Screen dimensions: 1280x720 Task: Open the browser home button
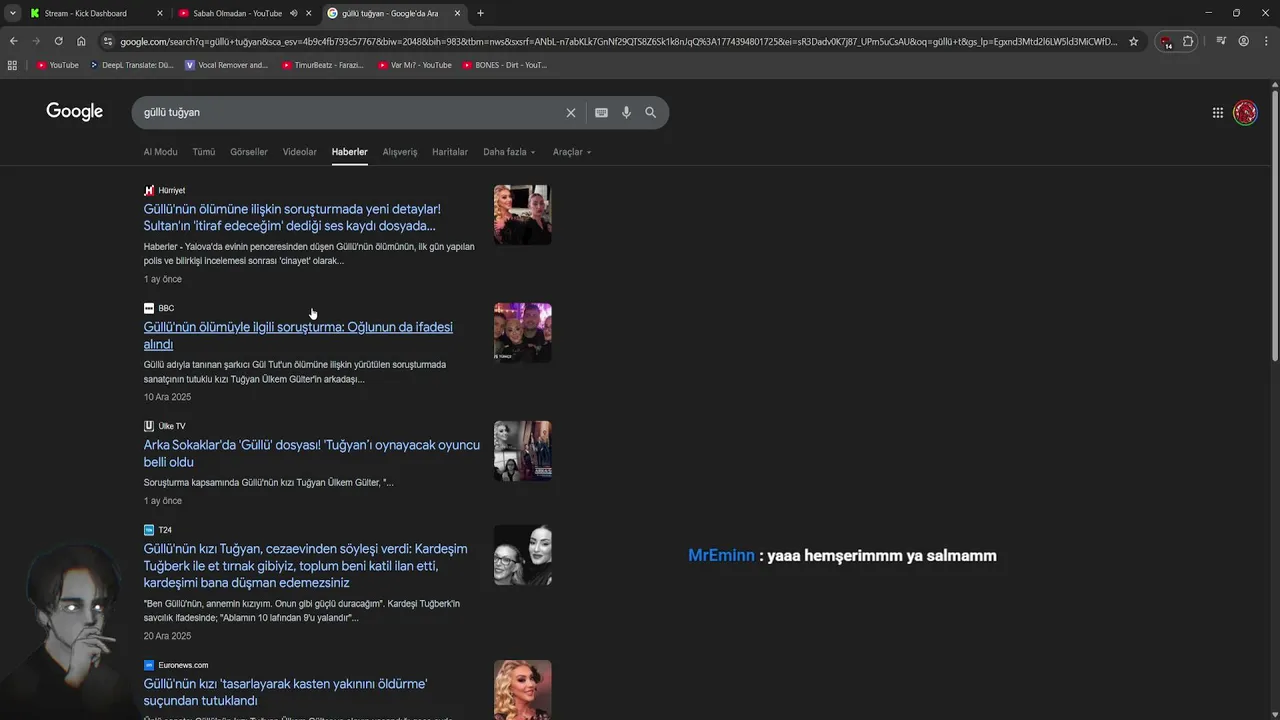(x=81, y=41)
